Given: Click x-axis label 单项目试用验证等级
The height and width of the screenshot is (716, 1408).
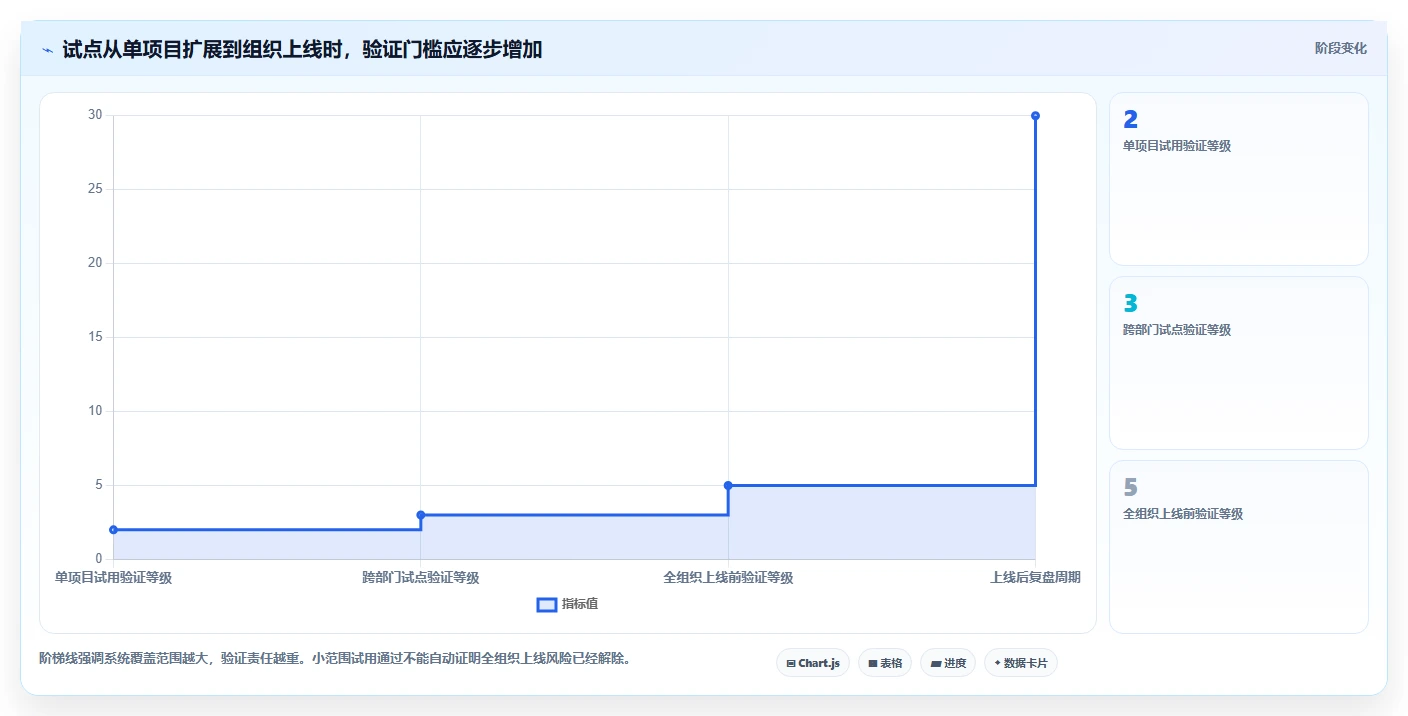Looking at the screenshot, I should (x=113, y=577).
